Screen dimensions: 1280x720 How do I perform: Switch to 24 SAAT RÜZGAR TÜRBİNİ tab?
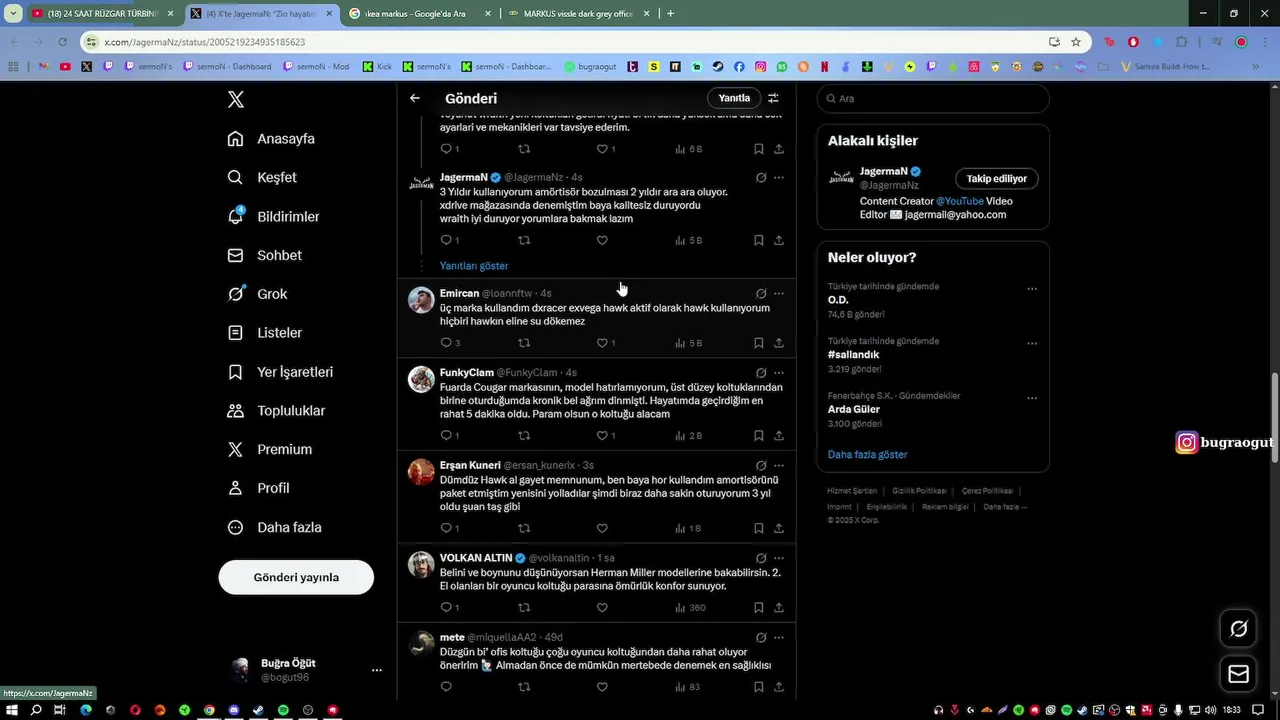click(102, 14)
